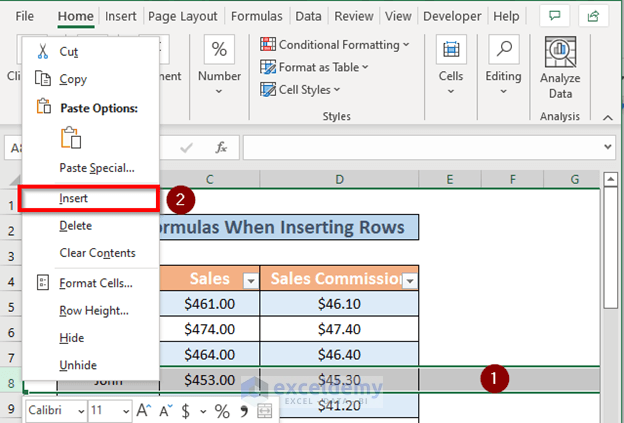The width and height of the screenshot is (624, 423).
Task: Open the Comments speech bubble button
Action: [x=553, y=16]
